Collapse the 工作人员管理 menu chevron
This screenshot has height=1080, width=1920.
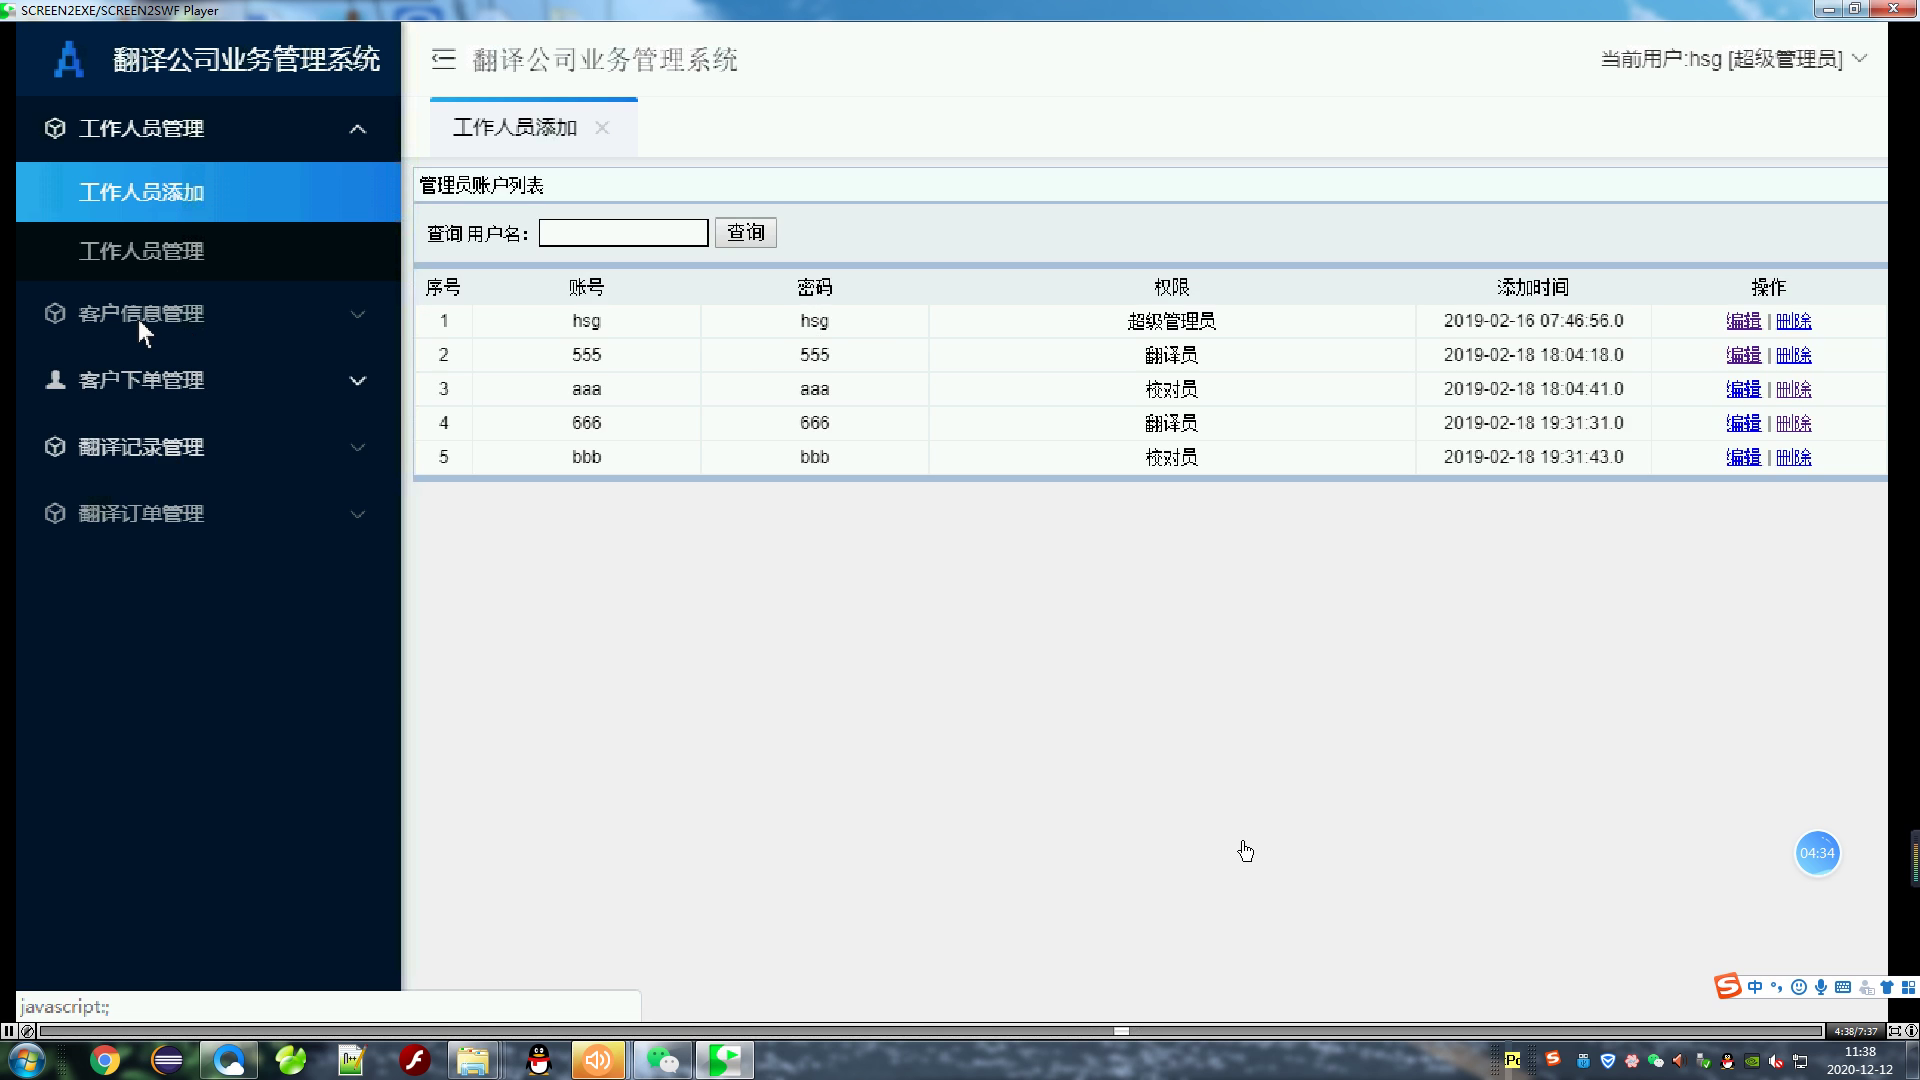357,129
